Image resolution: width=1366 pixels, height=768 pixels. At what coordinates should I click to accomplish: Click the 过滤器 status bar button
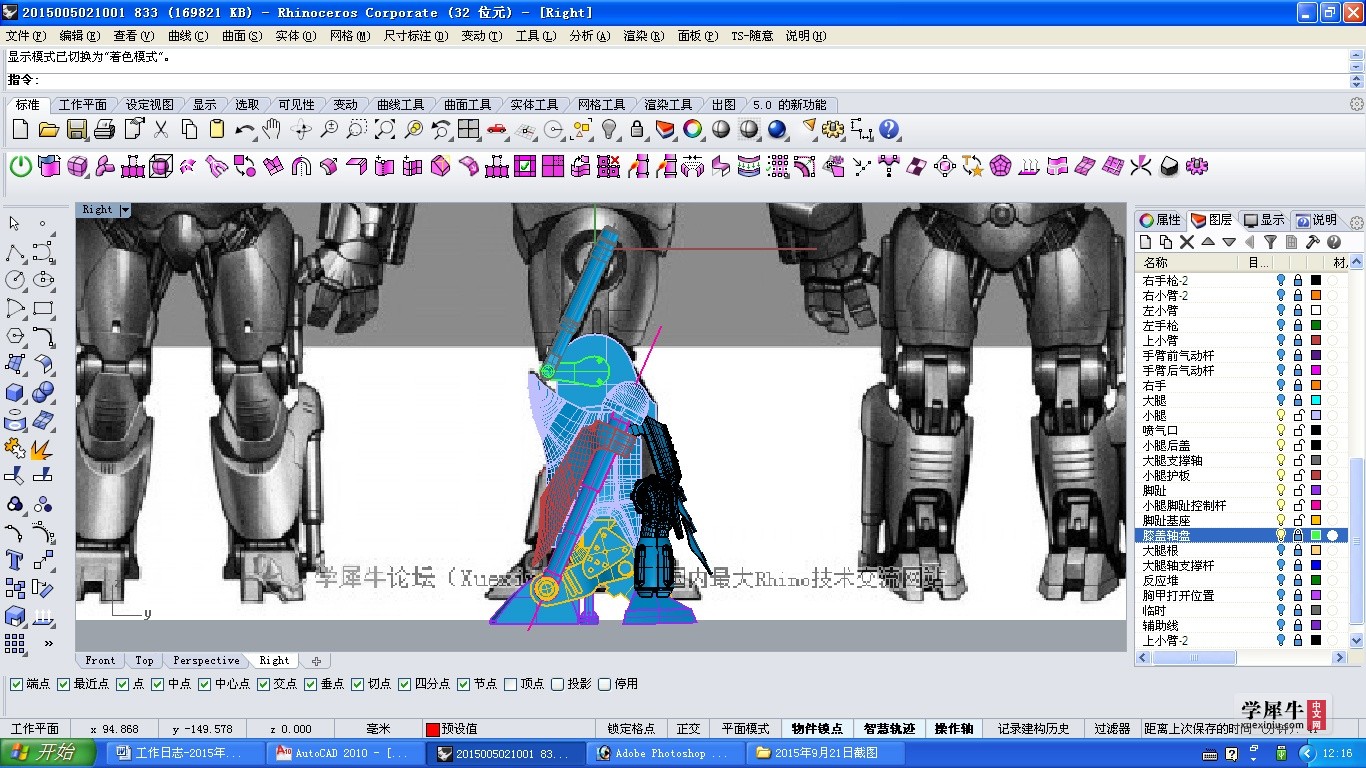pos(1112,729)
